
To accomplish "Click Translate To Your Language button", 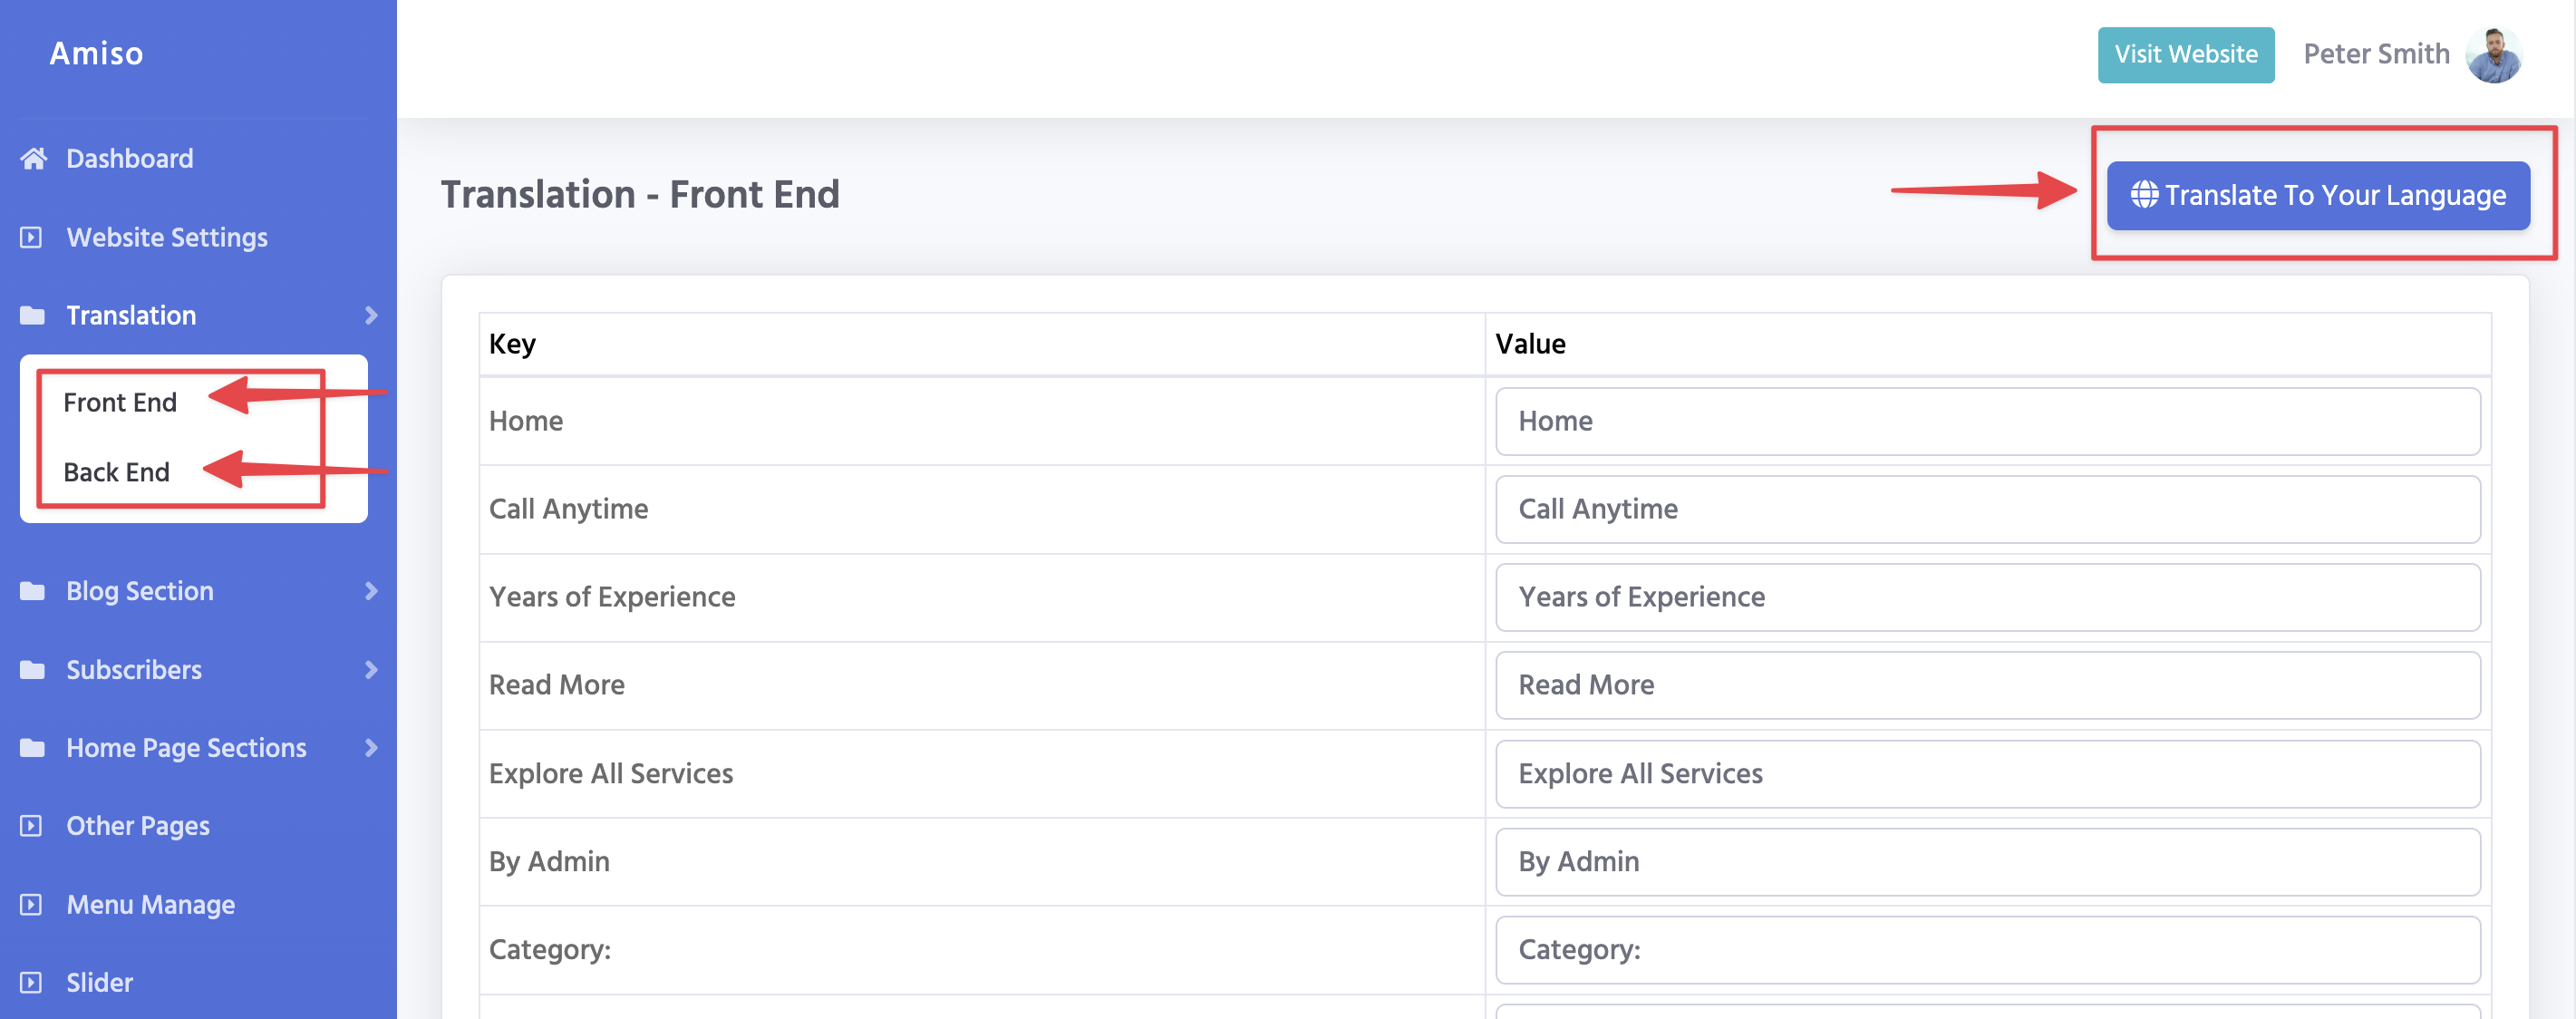I will point(2318,195).
